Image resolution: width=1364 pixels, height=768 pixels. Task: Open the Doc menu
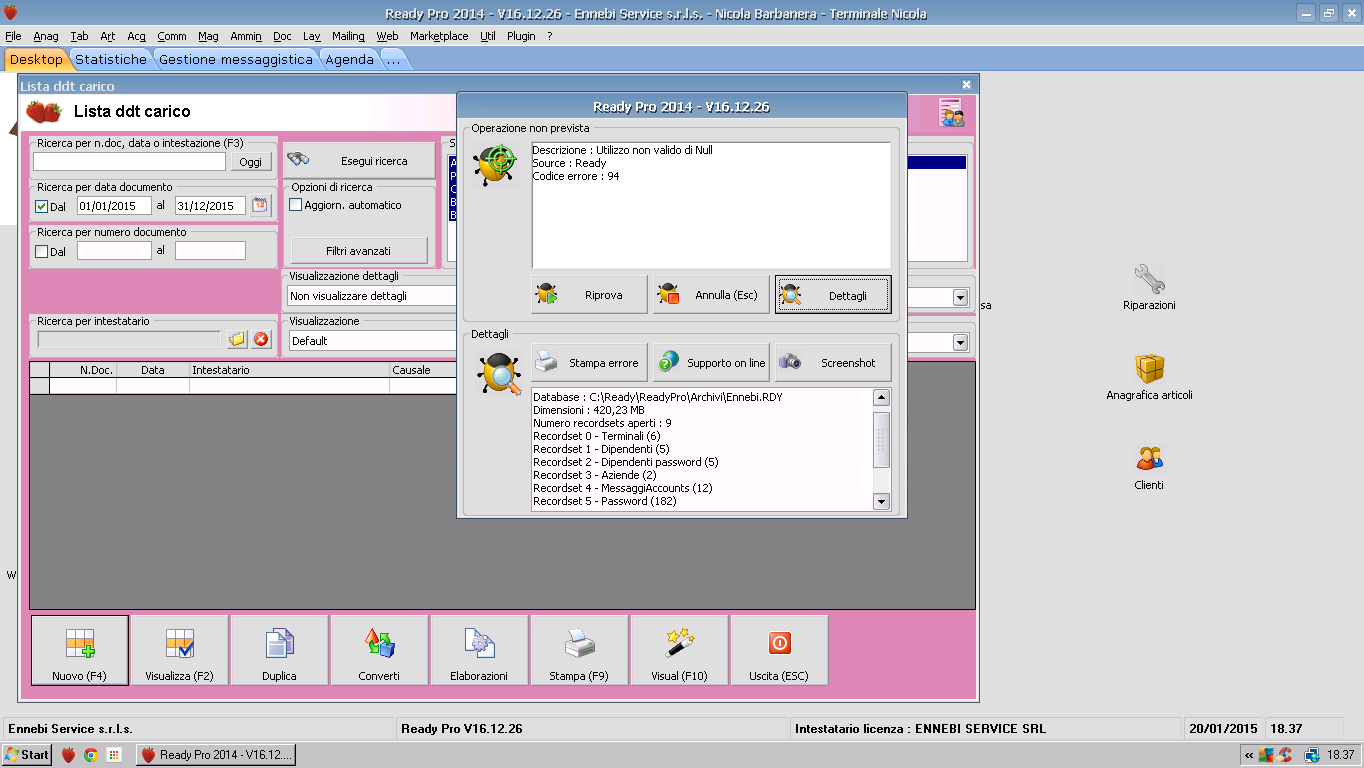click(x=282, y=36)
